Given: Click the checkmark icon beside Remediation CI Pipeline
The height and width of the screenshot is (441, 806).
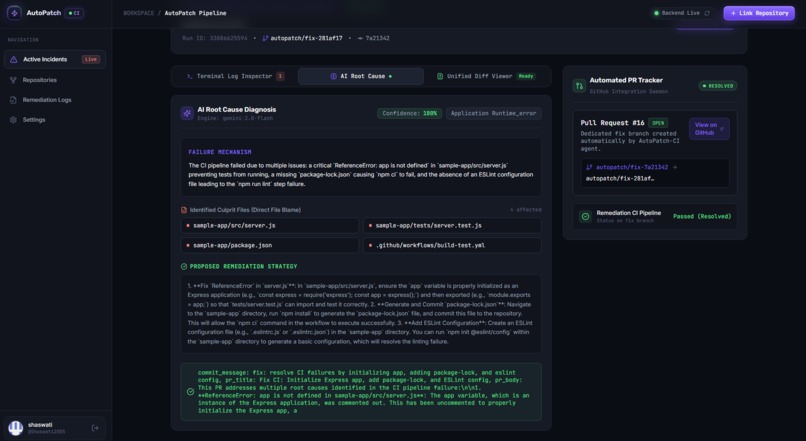Looking at the screenshot, I should click(x=585, y=216).
